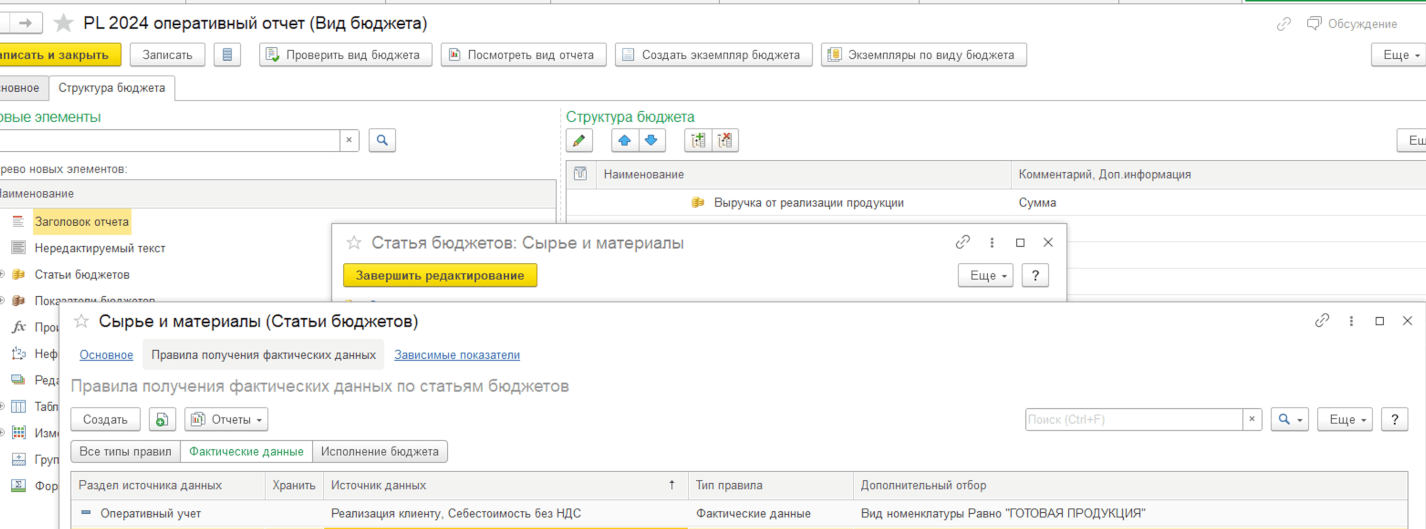
Task: Click the document list icon beside Записать
Action: [227, 55]
